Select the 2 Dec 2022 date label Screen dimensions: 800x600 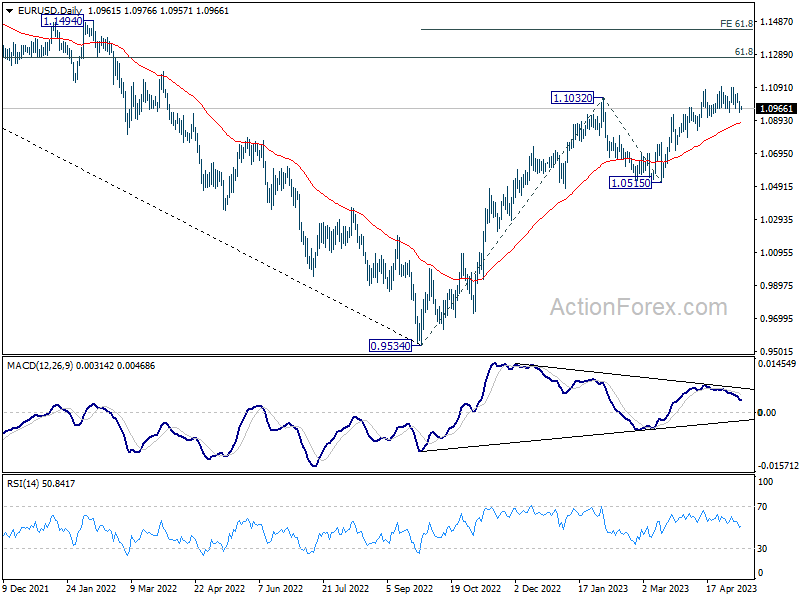pyautogui.click(x=537, y=589)
